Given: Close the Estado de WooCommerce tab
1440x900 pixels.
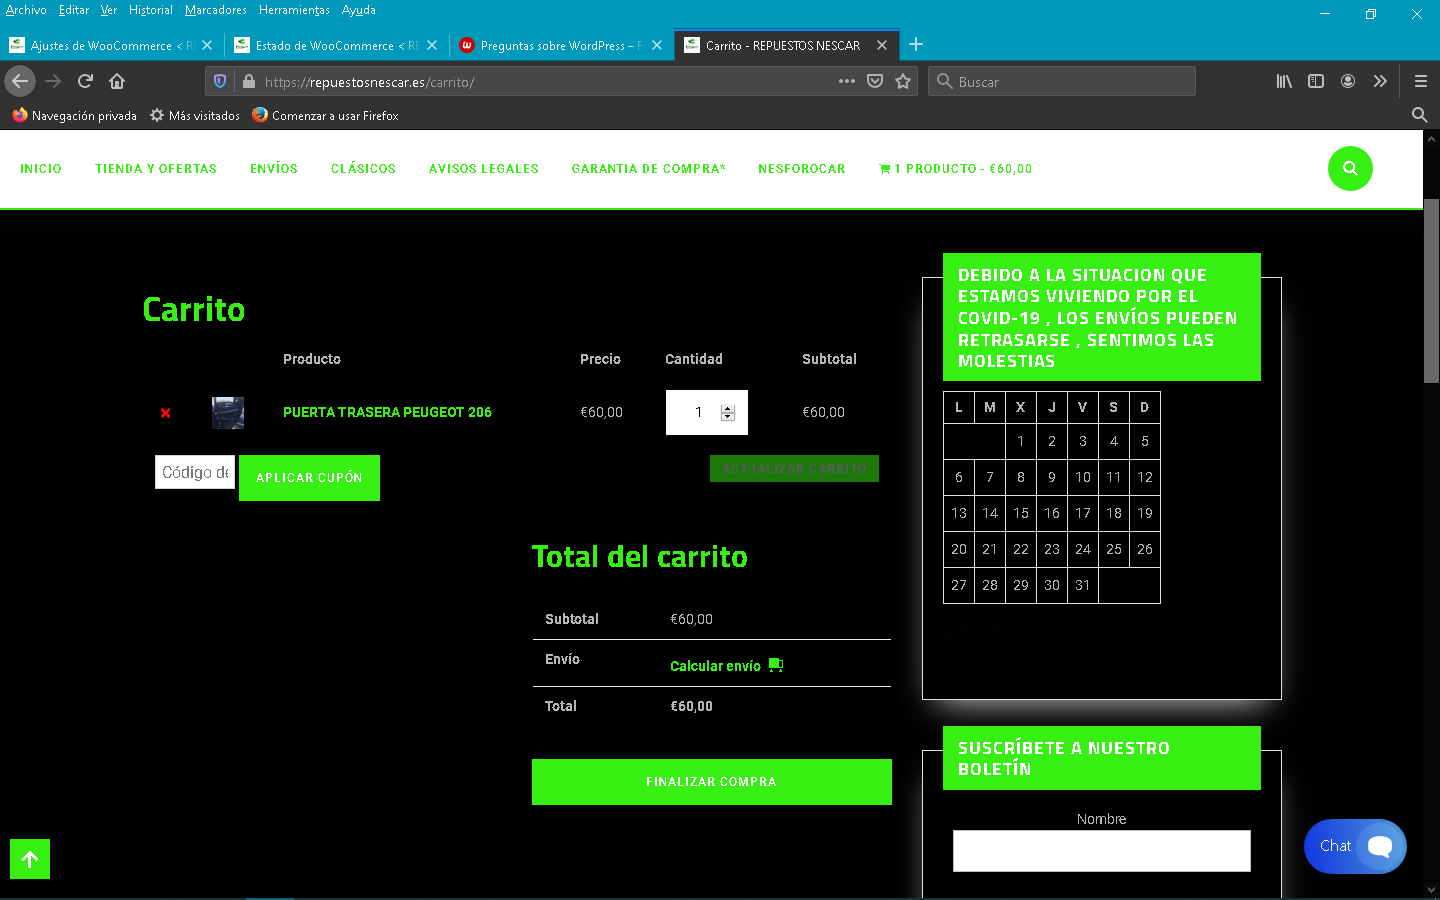Looking at the screenshot, I should pos(432,45).
